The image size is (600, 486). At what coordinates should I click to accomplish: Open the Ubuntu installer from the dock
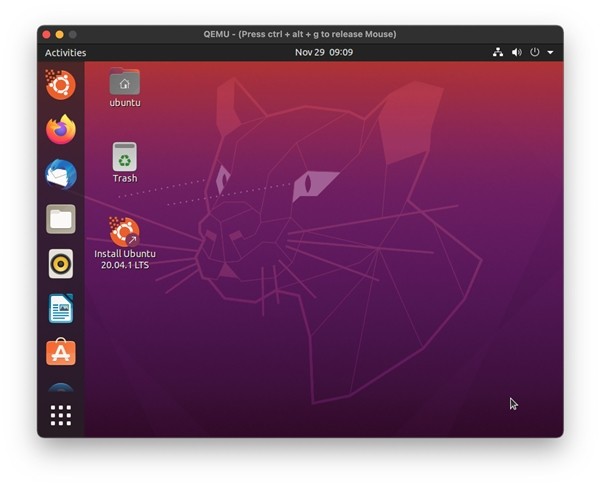(x=60, y=85)
